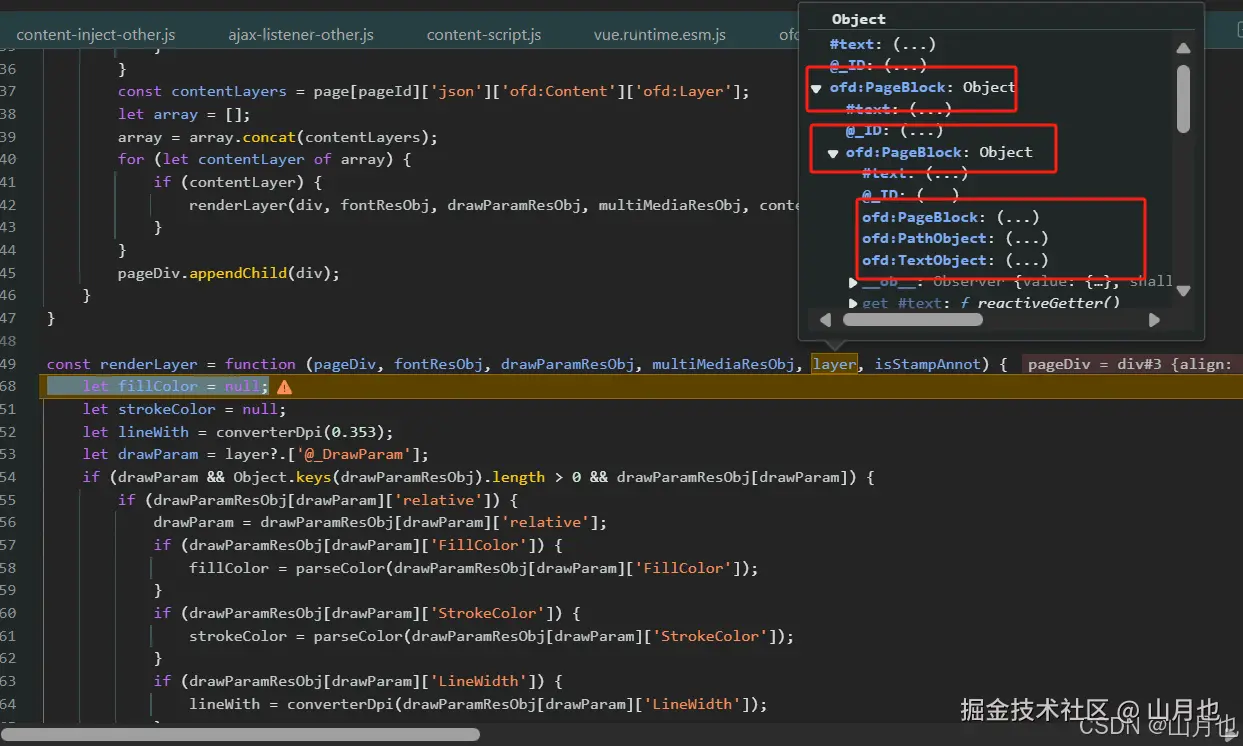This screenshot has height=746, width=1243.
Task: Expand the get #text reactiveGetter entry
Action: (853, 303)
